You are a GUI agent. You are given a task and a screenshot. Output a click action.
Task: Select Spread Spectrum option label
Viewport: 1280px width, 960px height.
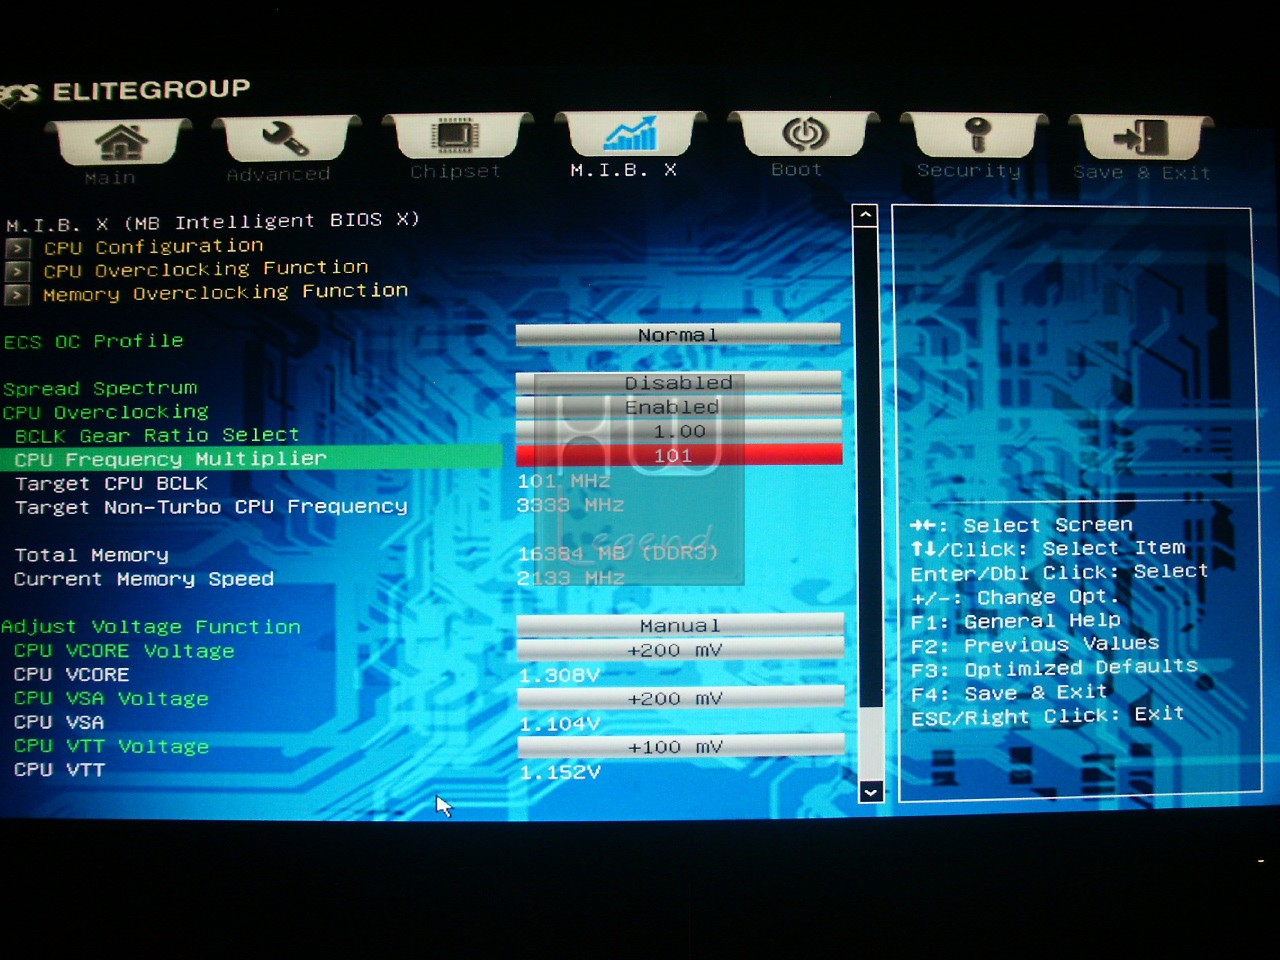(100, 388)
